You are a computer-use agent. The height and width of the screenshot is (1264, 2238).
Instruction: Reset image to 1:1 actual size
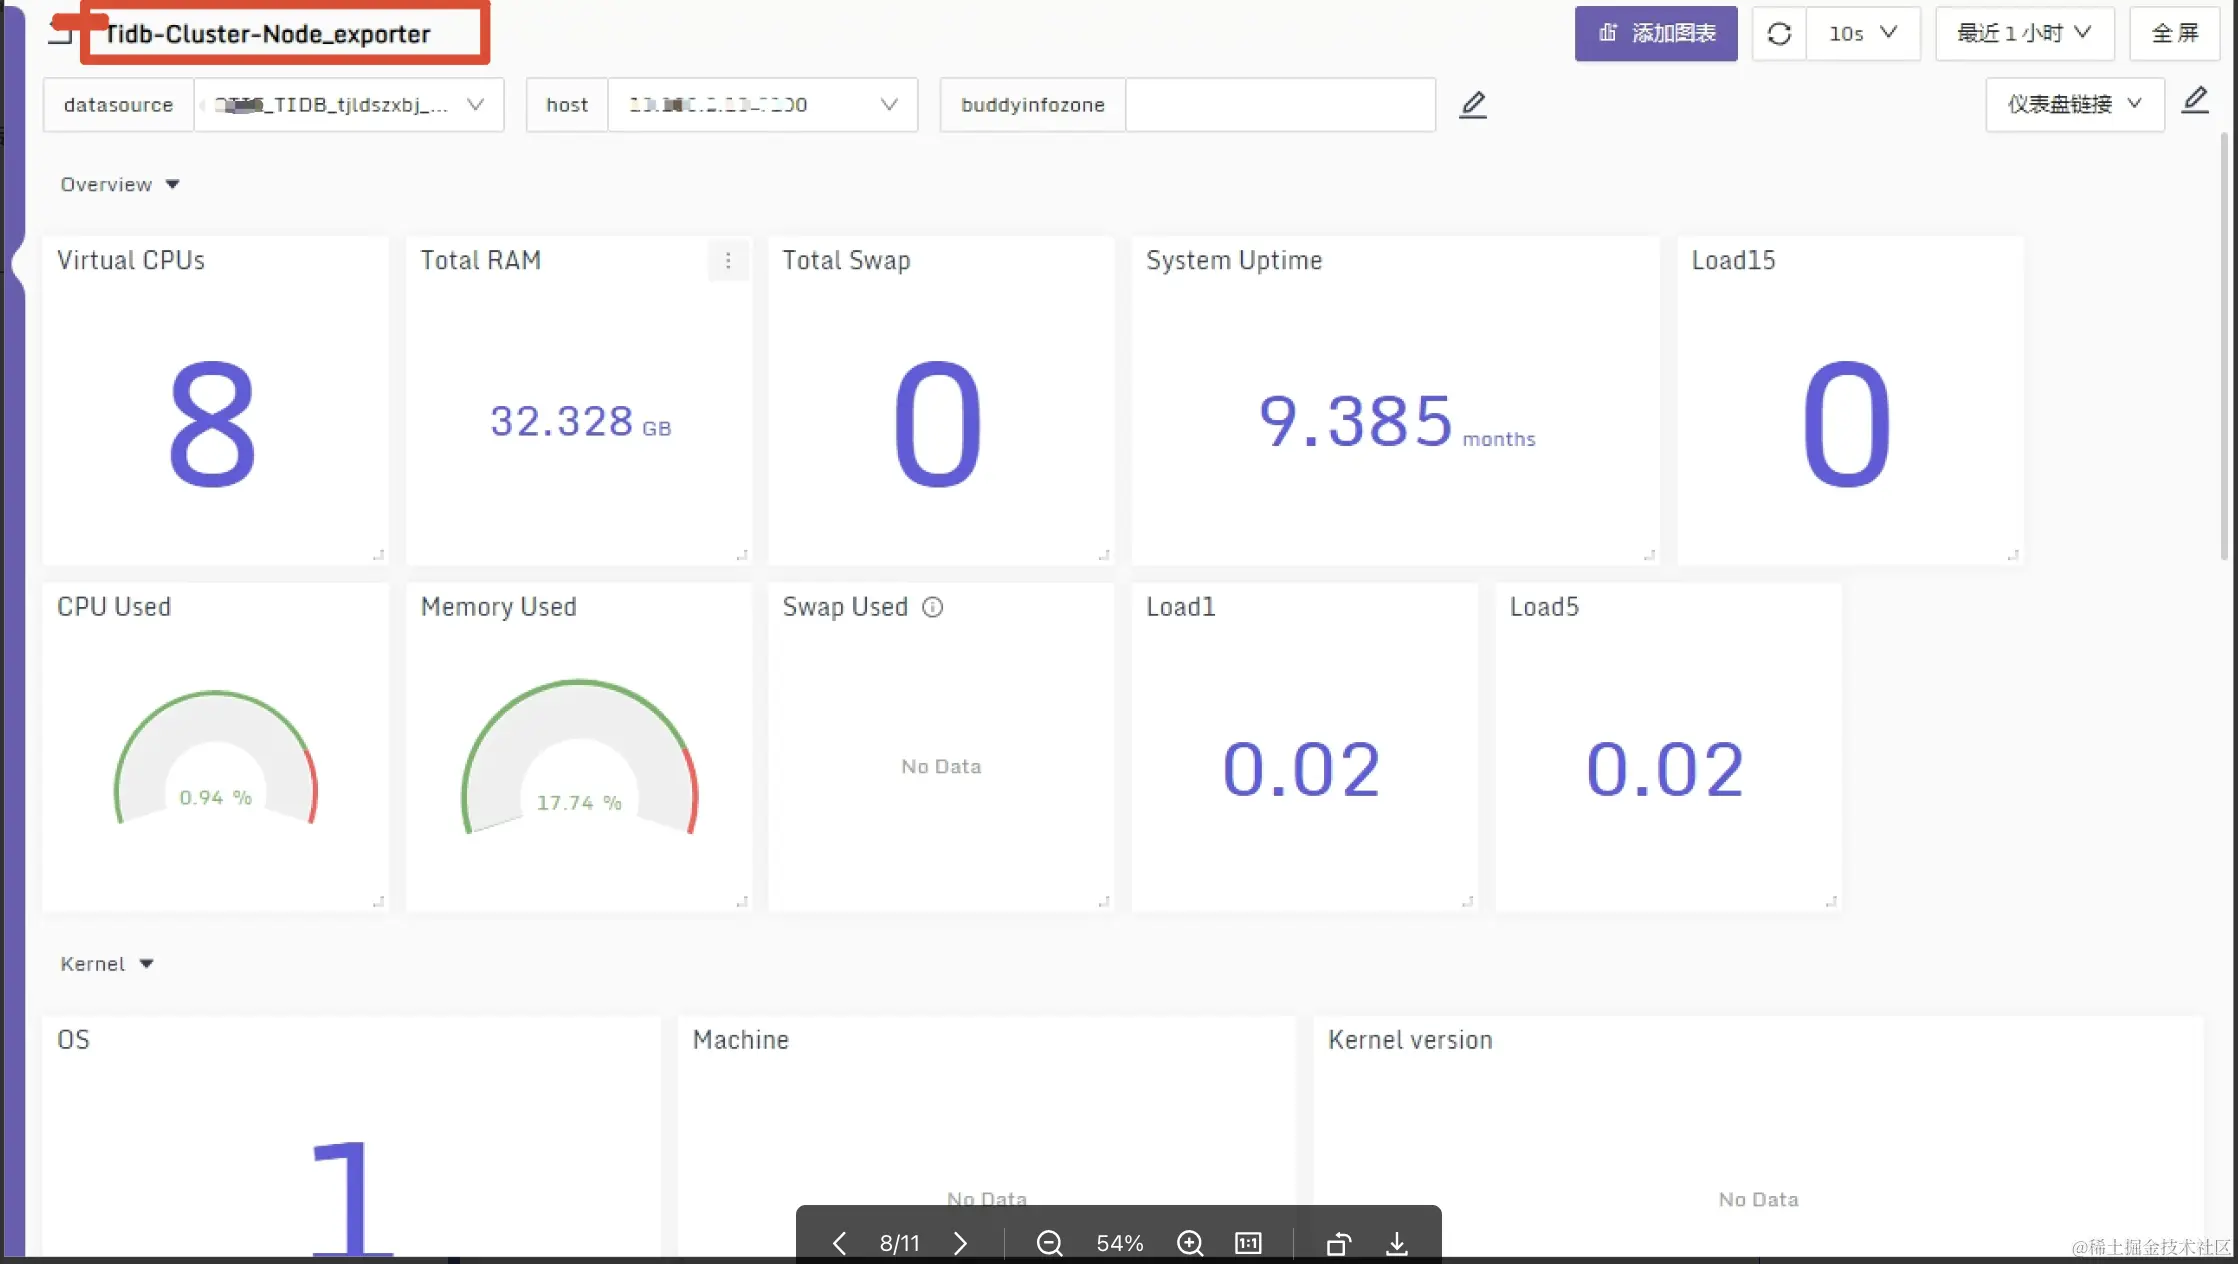point(1248,1243)
